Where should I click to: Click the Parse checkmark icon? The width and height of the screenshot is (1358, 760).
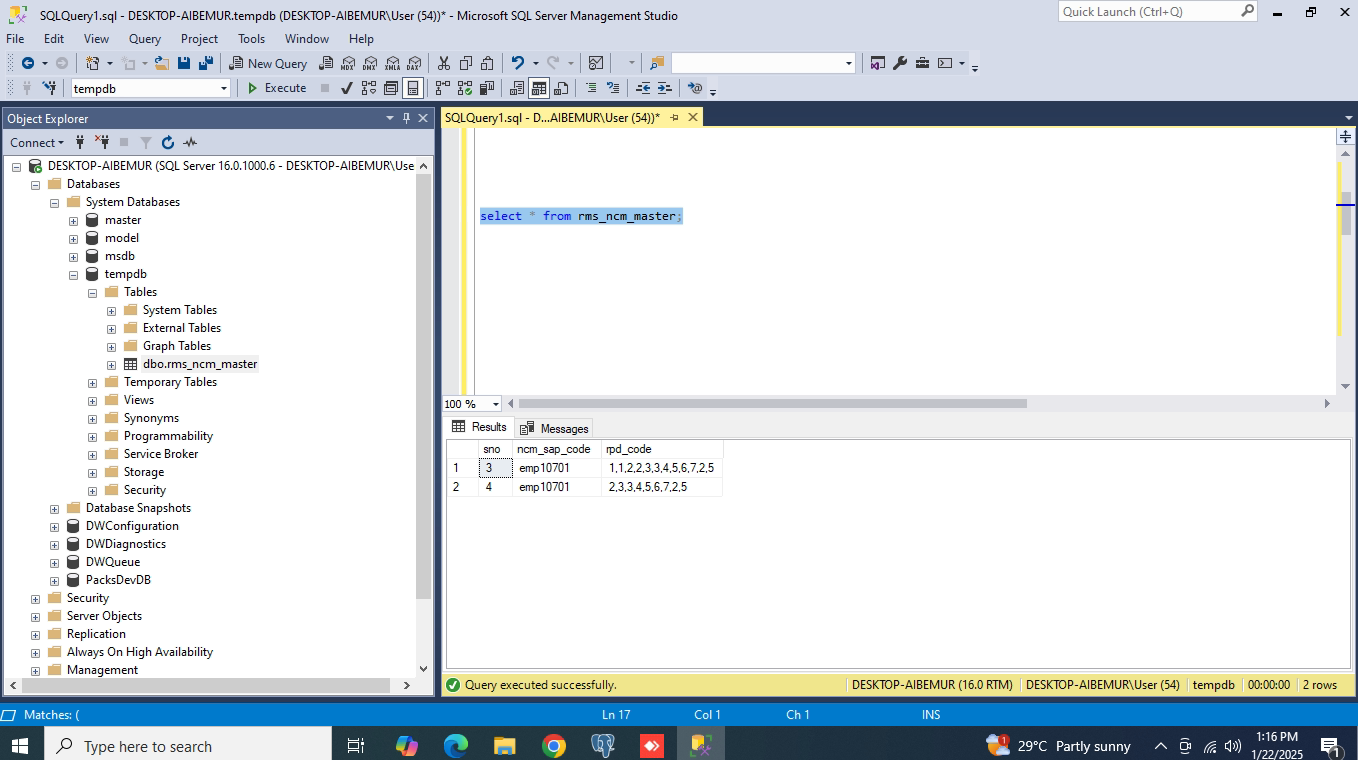tap(347, 88)
